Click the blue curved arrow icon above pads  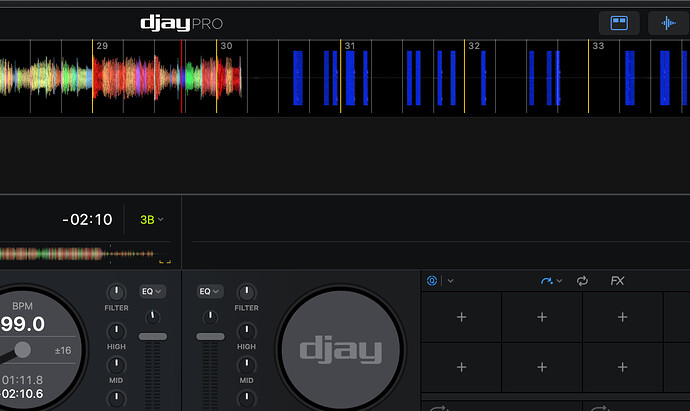547,281
